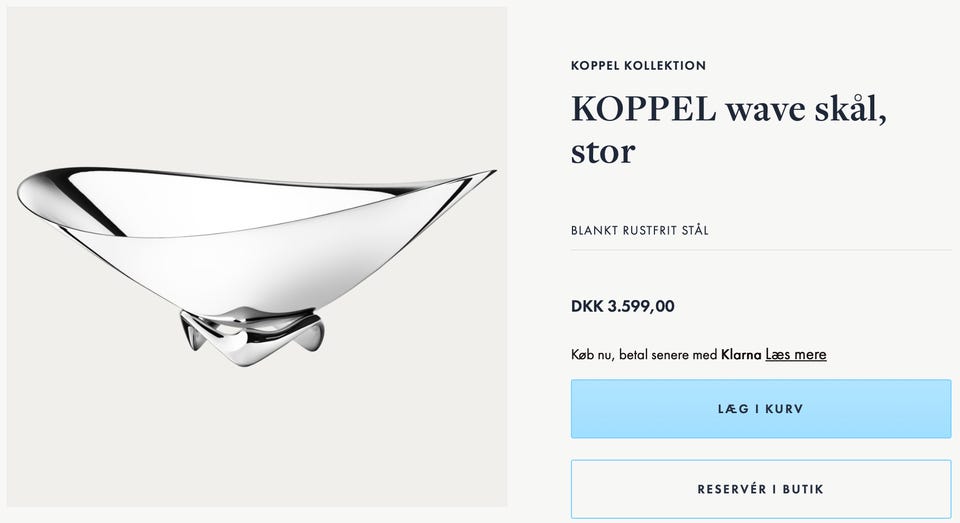
Task: Select the "KOPPEL wave skål," title line
Action: click(728, 109)
